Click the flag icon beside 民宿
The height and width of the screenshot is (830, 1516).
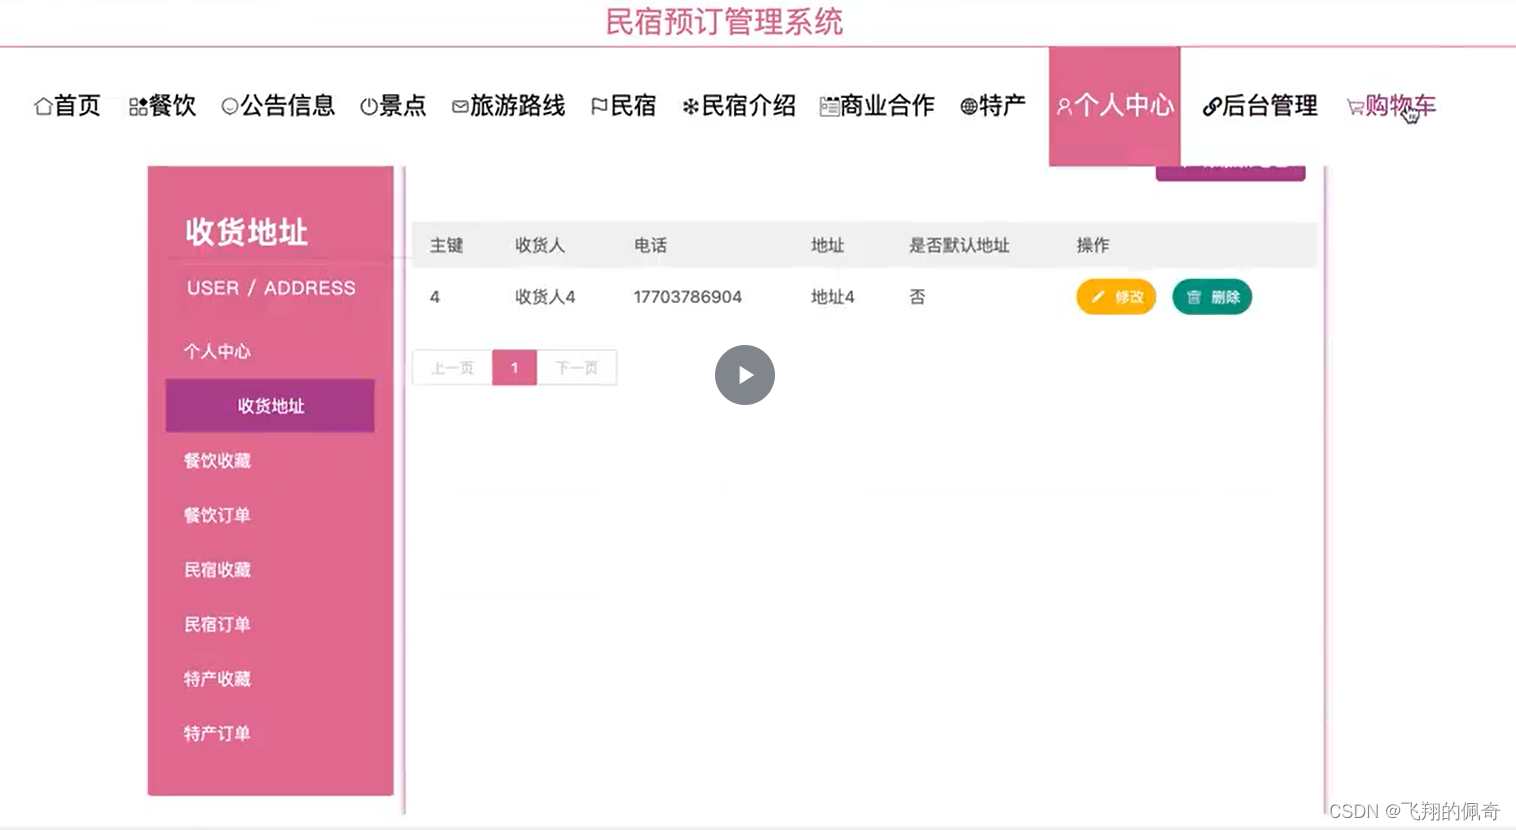(599, 106)
